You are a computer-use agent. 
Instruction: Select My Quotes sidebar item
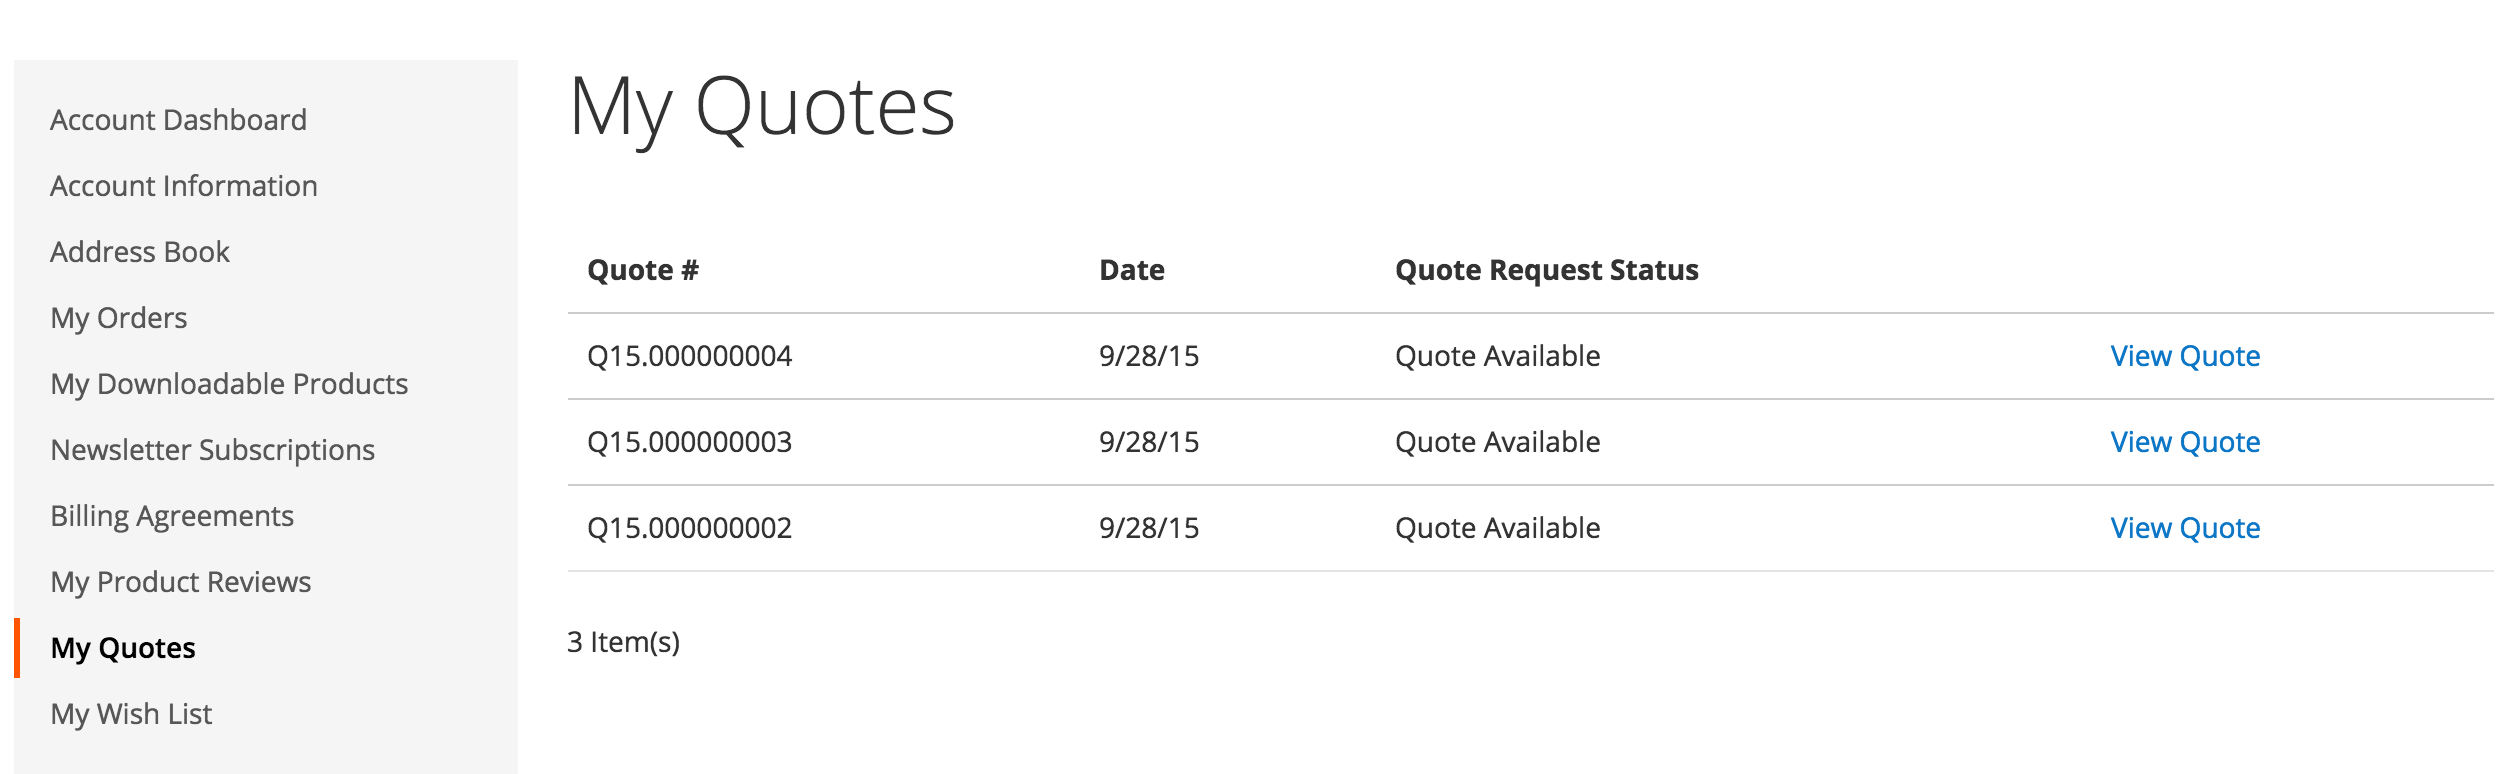click(123, 648)
